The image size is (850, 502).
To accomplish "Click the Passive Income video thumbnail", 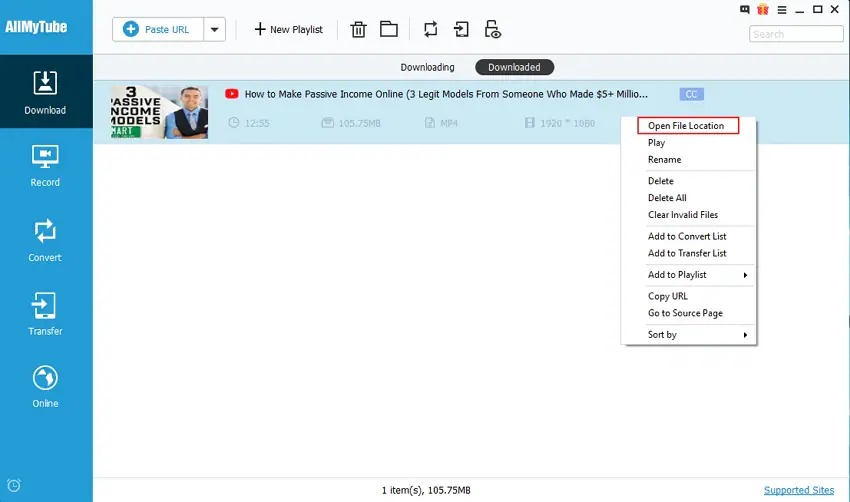I will [159, 112].
